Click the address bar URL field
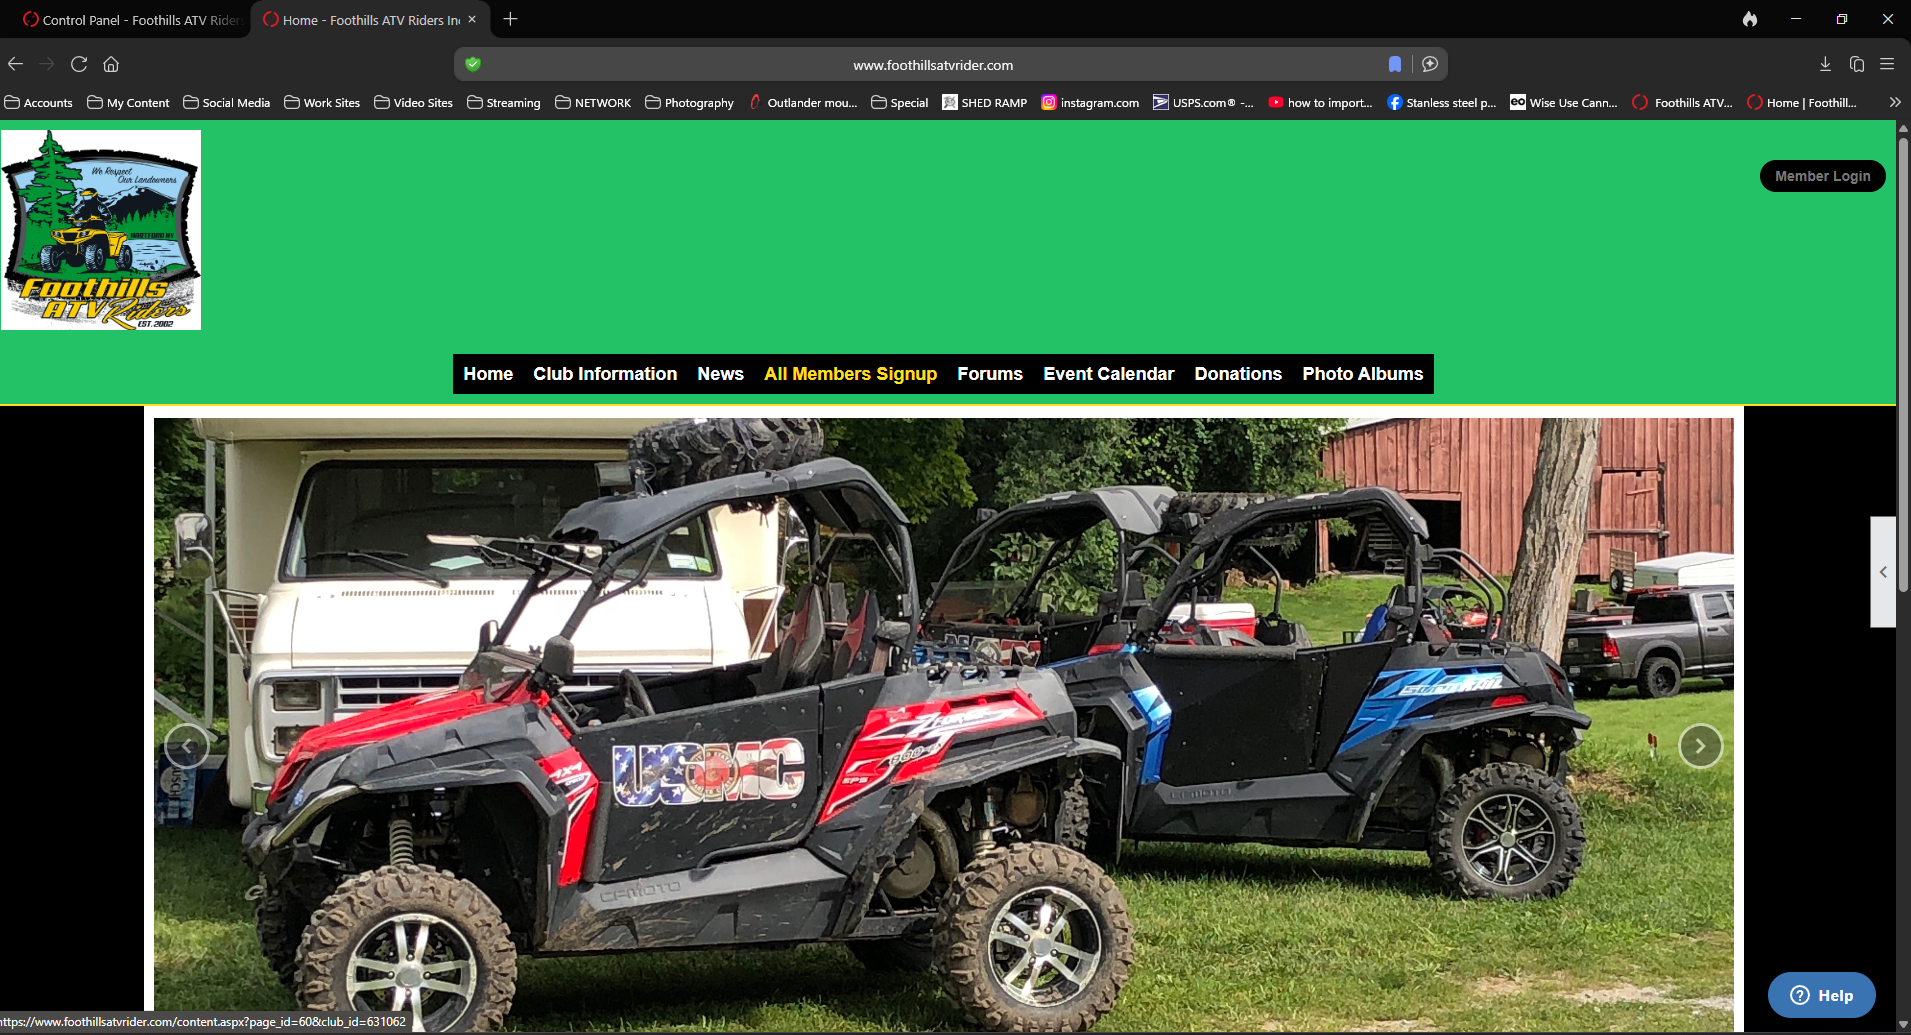 pos(932,64)
